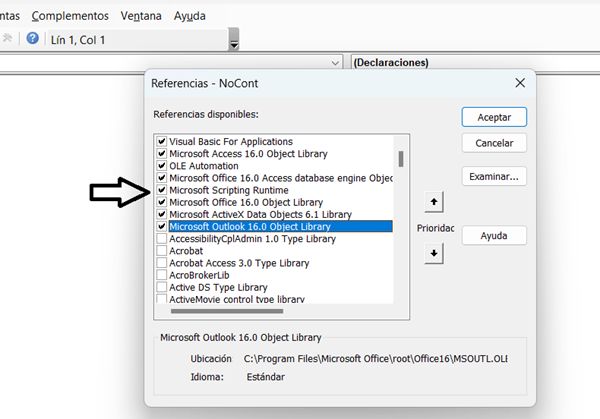Image resolution: width=600 pixels, height=419 pixels.
Task: Enable AccessibilityCplAdmin 1.0 Type Library checkbox
Action: coord(161,239)
